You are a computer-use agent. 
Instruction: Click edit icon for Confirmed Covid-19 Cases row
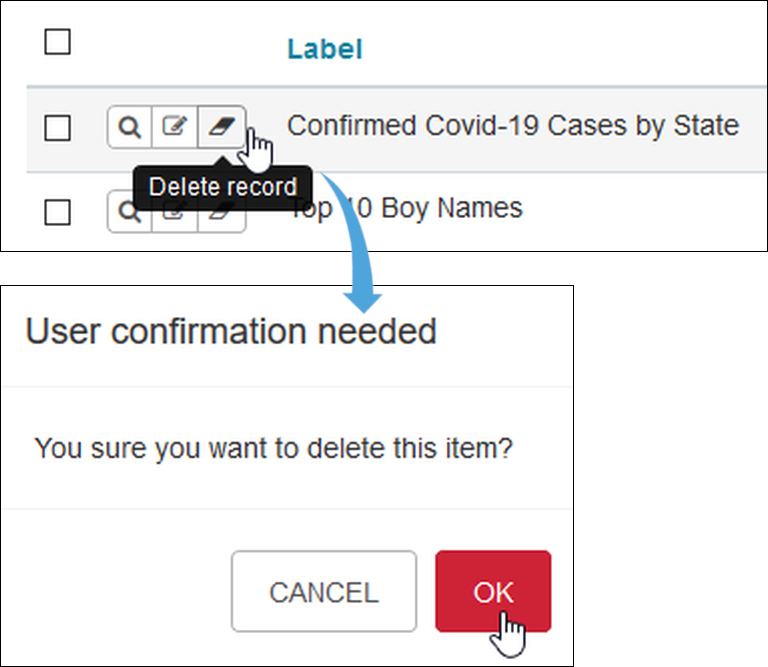click(175, 127)
